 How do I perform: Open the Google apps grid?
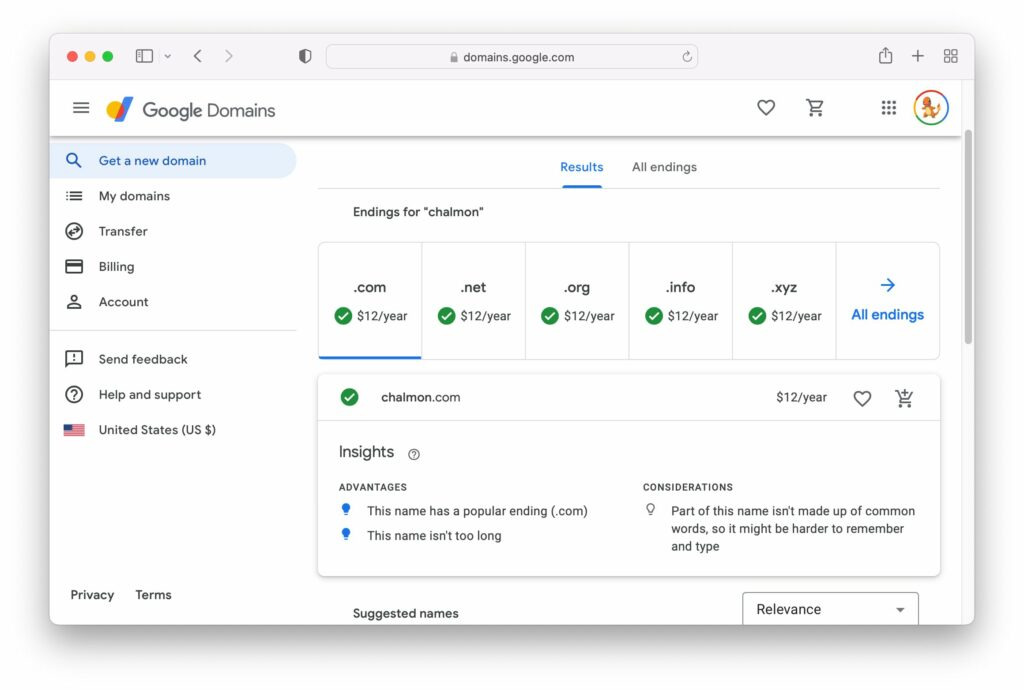click(x=888, y=108)
